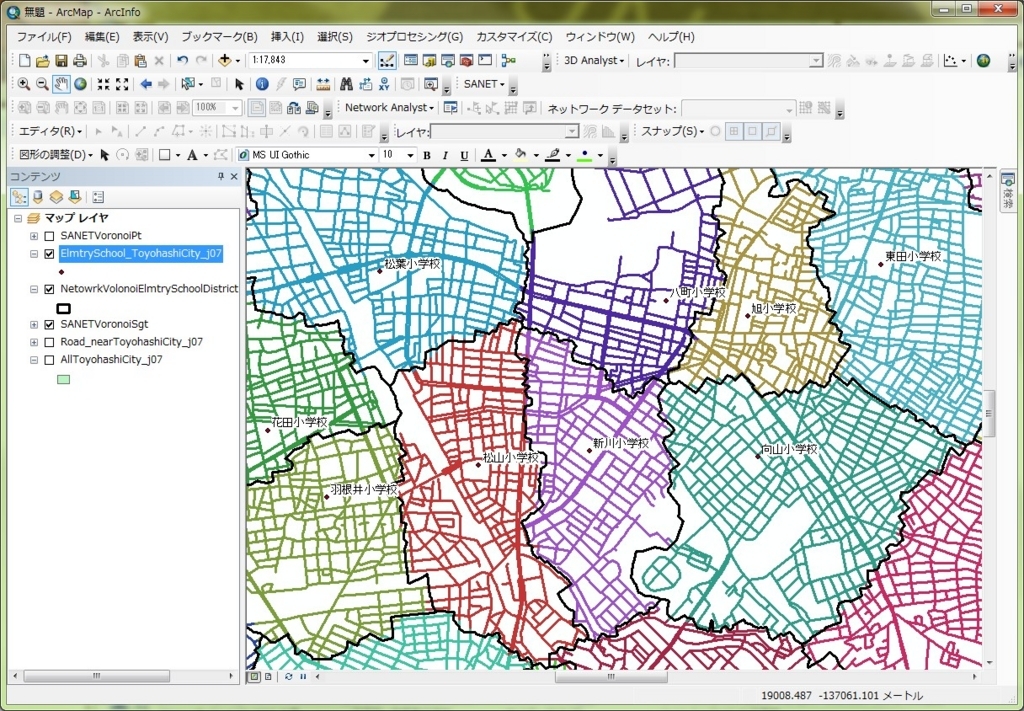The image size is (1024, 711).
Task: Open the ファイル(F) menu
Action: (x=44, y=37)
